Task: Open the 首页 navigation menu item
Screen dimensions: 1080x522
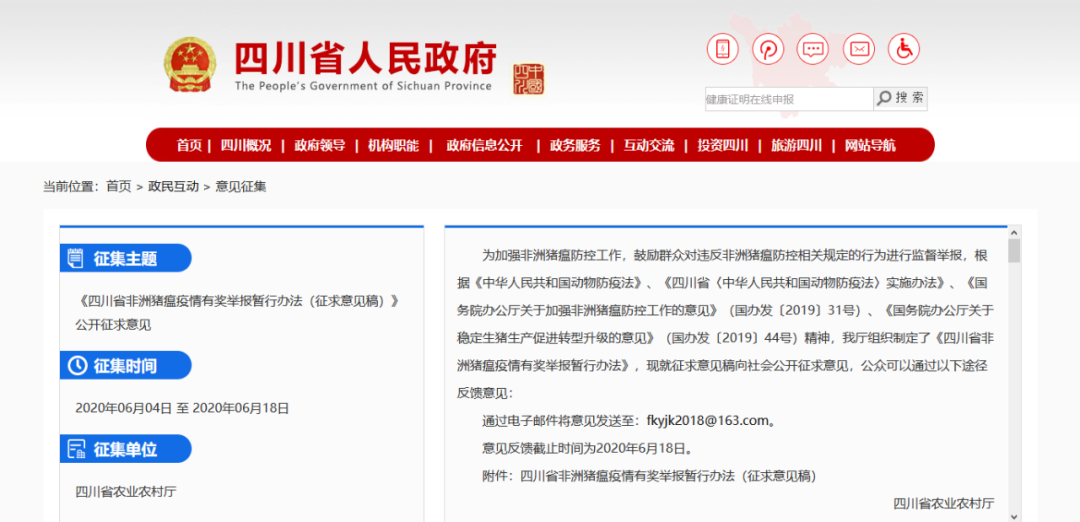Action: click(x=189, y=145)
